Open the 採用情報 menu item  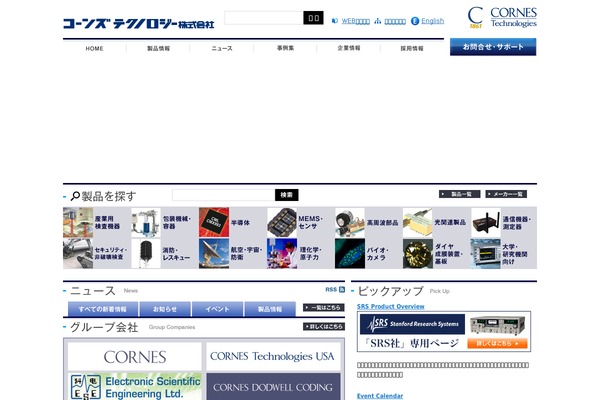412,49
